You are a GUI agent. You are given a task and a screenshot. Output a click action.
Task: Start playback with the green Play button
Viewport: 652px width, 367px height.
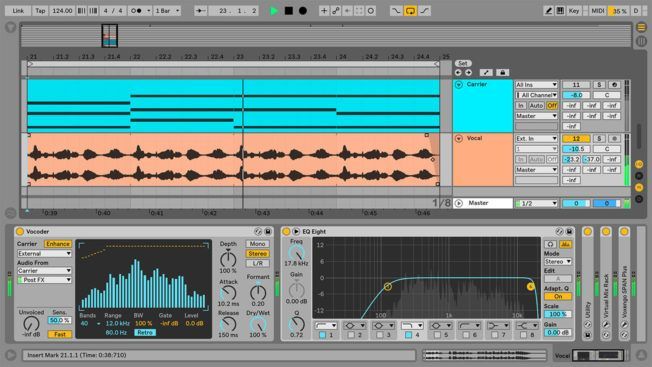274,11
